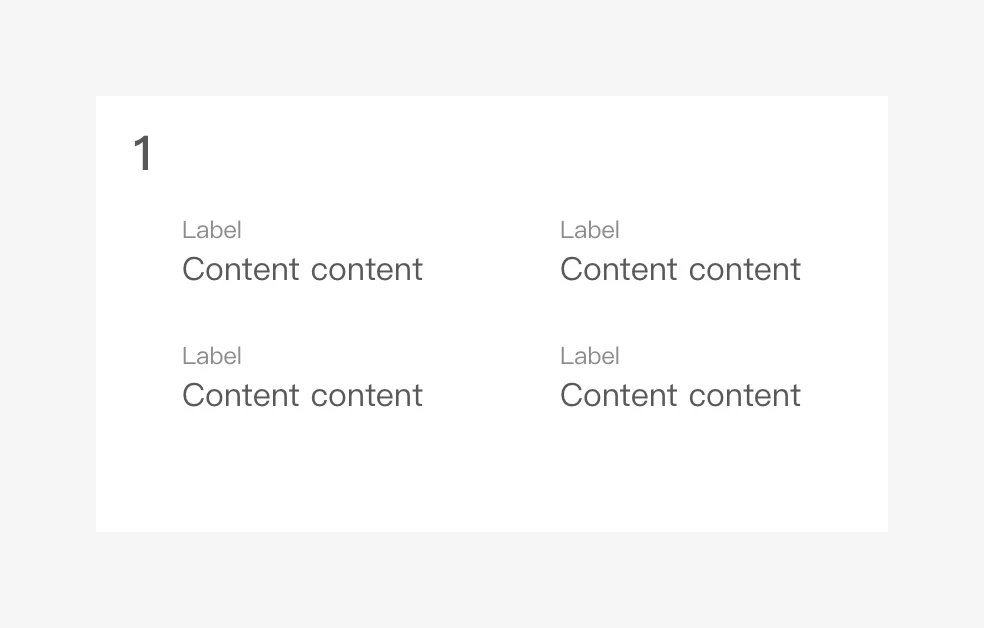Click the upper-right "Label" caption
This screenshot has height=628, width=984.
pyautogui.click(x=590, y=230)
